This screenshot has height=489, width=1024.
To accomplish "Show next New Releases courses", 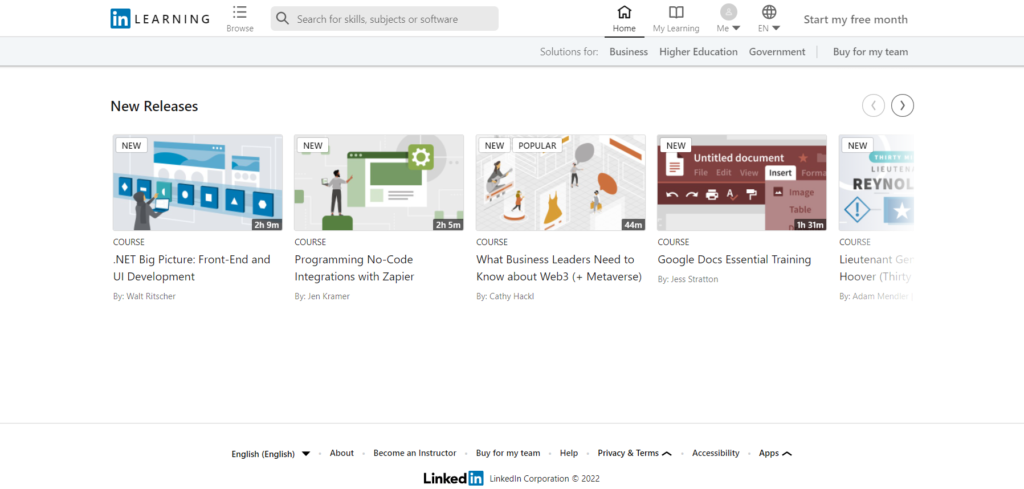I will click(x=903, y=105).
